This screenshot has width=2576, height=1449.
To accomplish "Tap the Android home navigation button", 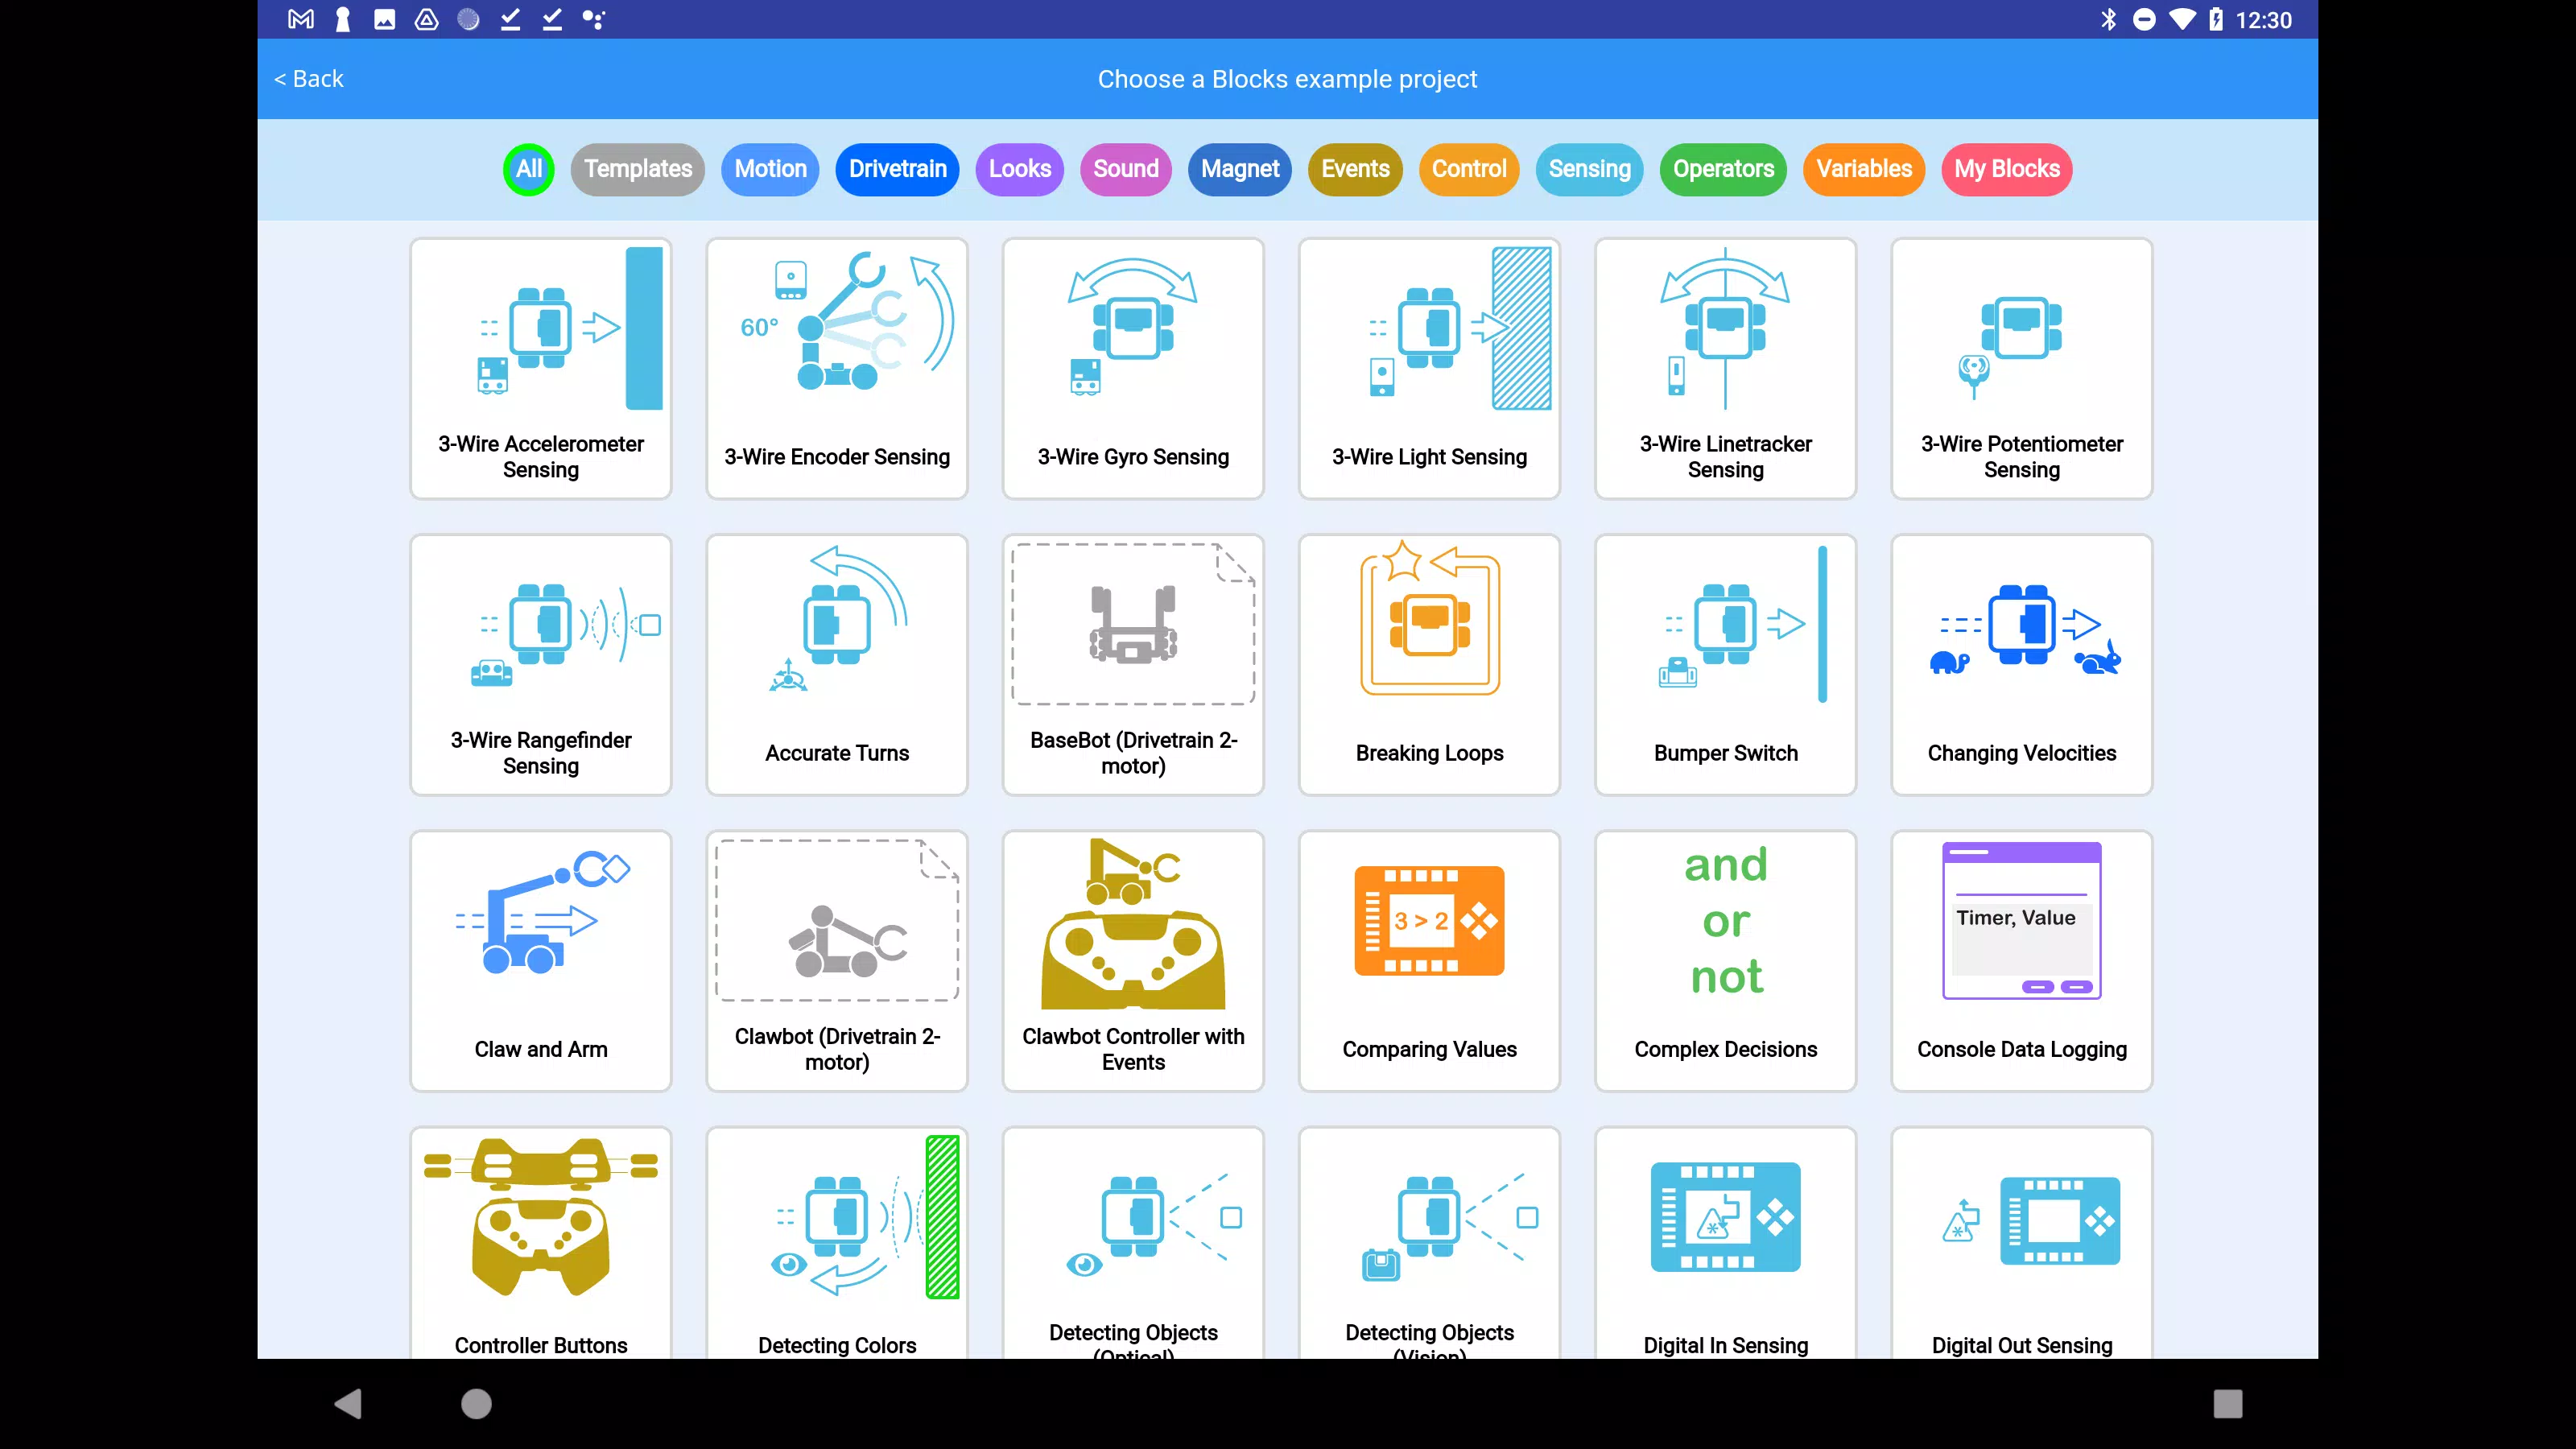I will click(x=476, y=1403).
